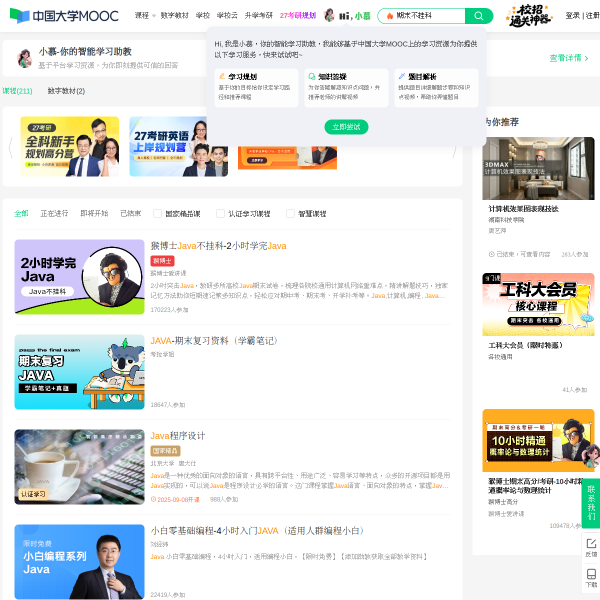600x600 pixels.
Task: Open the 期末复习JAVA thumbnail
Action: 80,372
